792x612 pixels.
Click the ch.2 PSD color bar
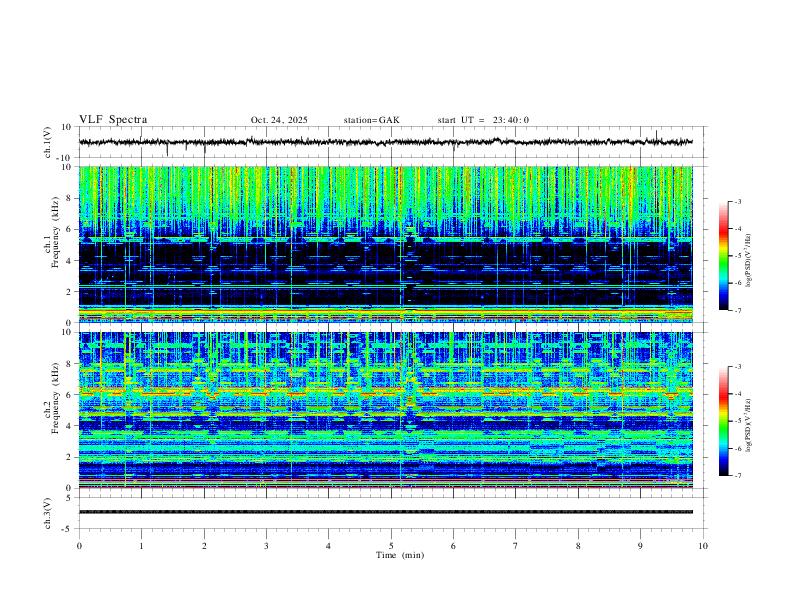pos(723,421)
